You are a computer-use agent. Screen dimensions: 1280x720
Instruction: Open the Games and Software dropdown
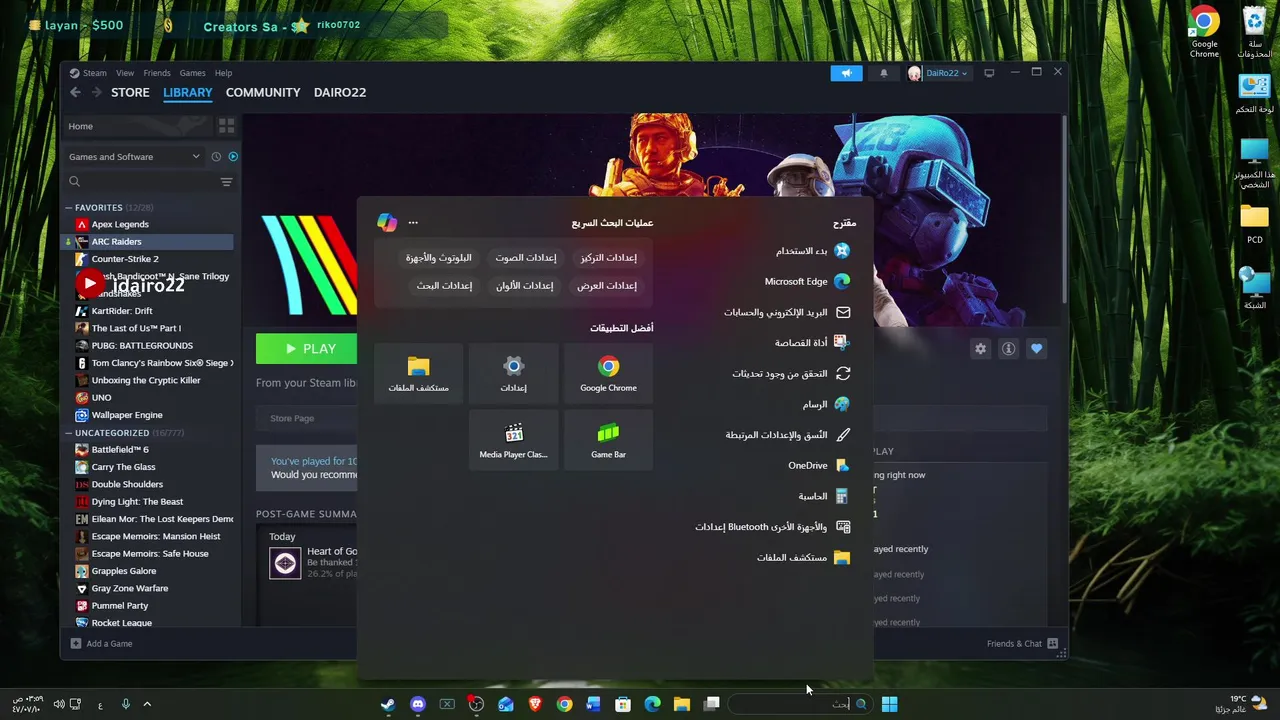point(134,156)
